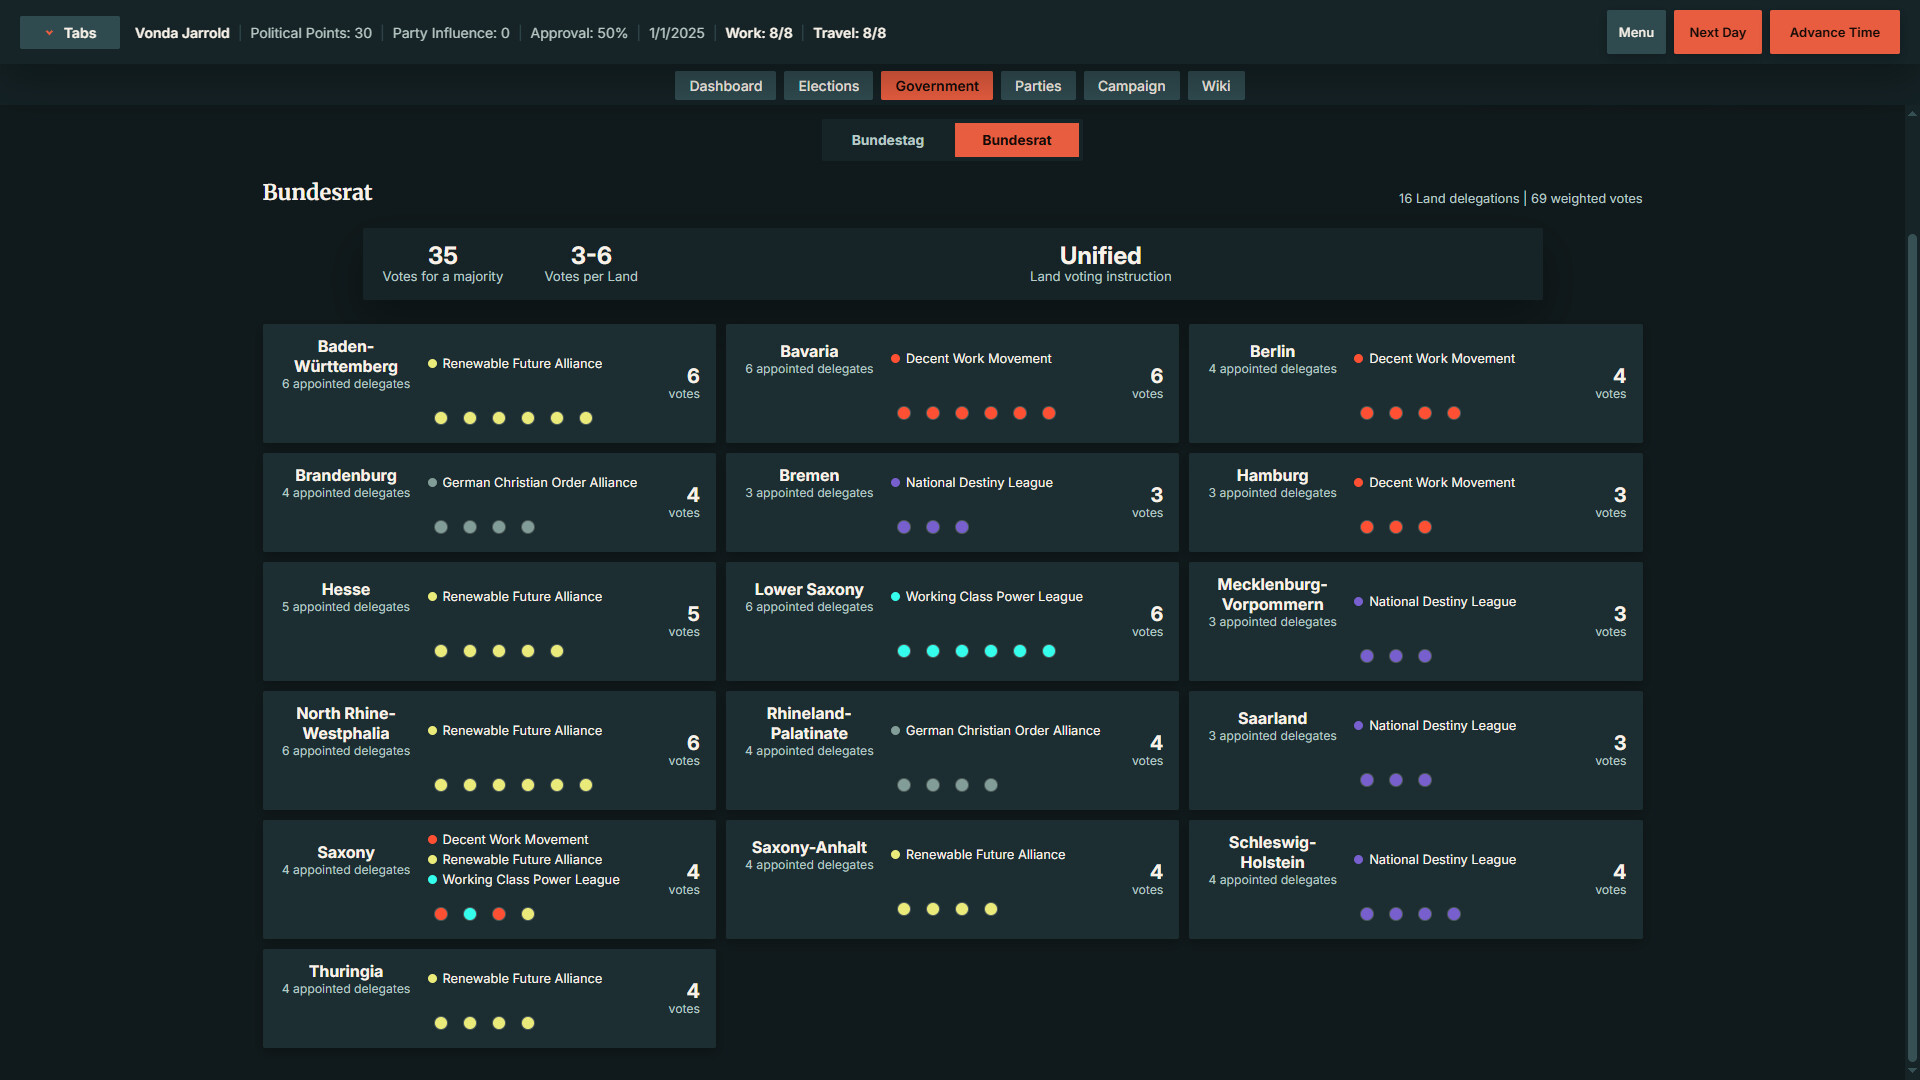Image resolution: width=1920 pixels, height=1080 pixels.
Task: Open the Campaign tab
Action: [1131, 86]
